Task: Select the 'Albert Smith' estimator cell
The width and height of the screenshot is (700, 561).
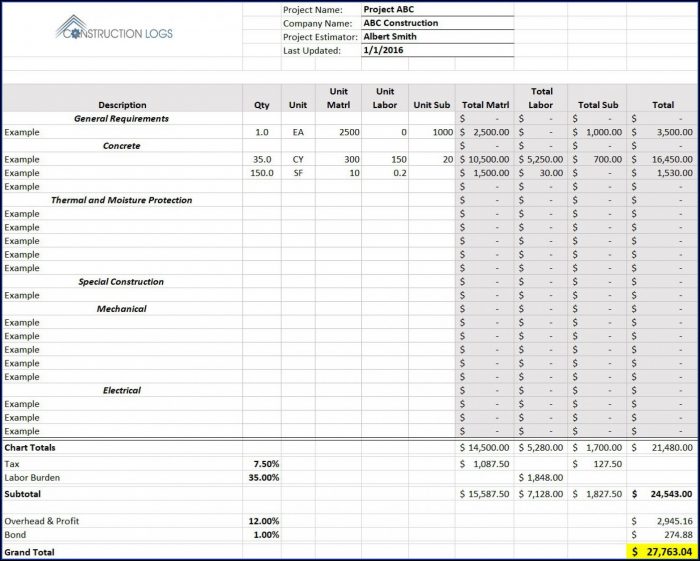Action: tap(438, 37)
